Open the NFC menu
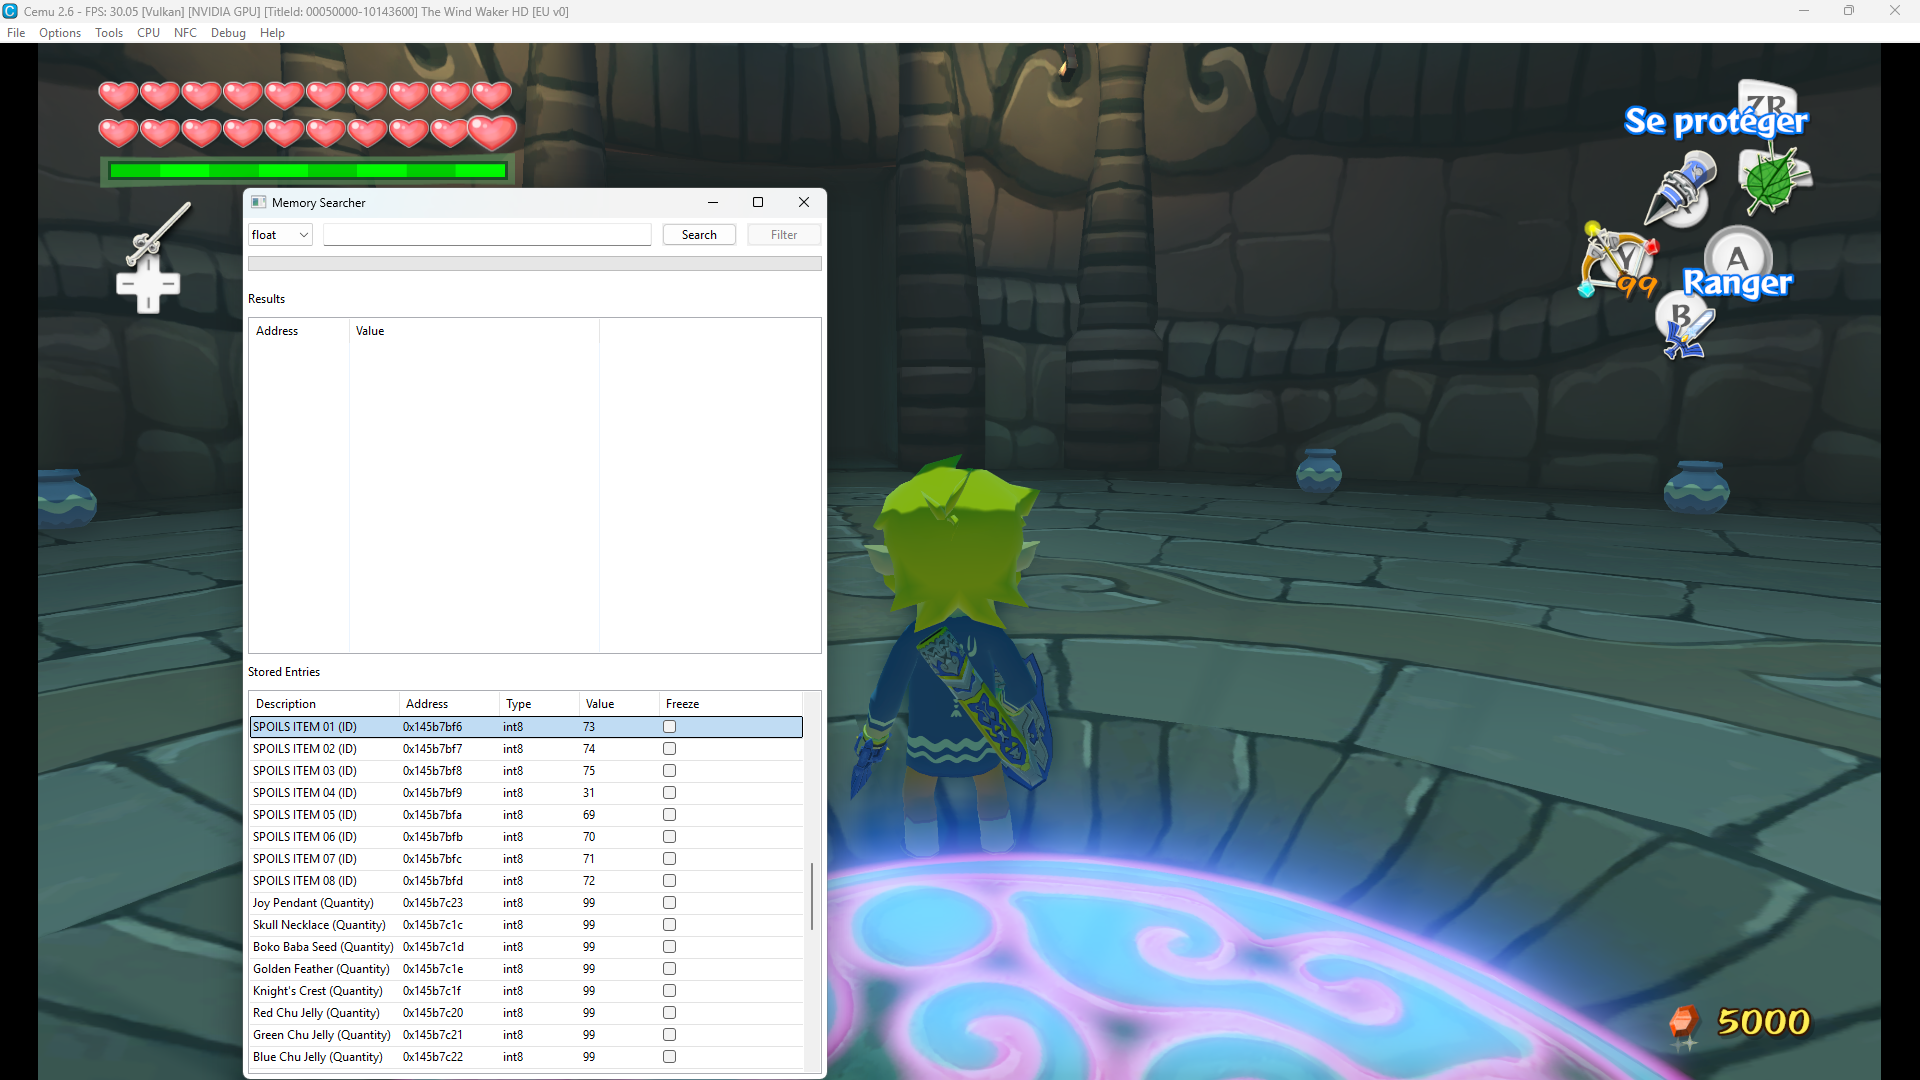This screenshot has height=1080, width=1920. click(x=185, y=33)
